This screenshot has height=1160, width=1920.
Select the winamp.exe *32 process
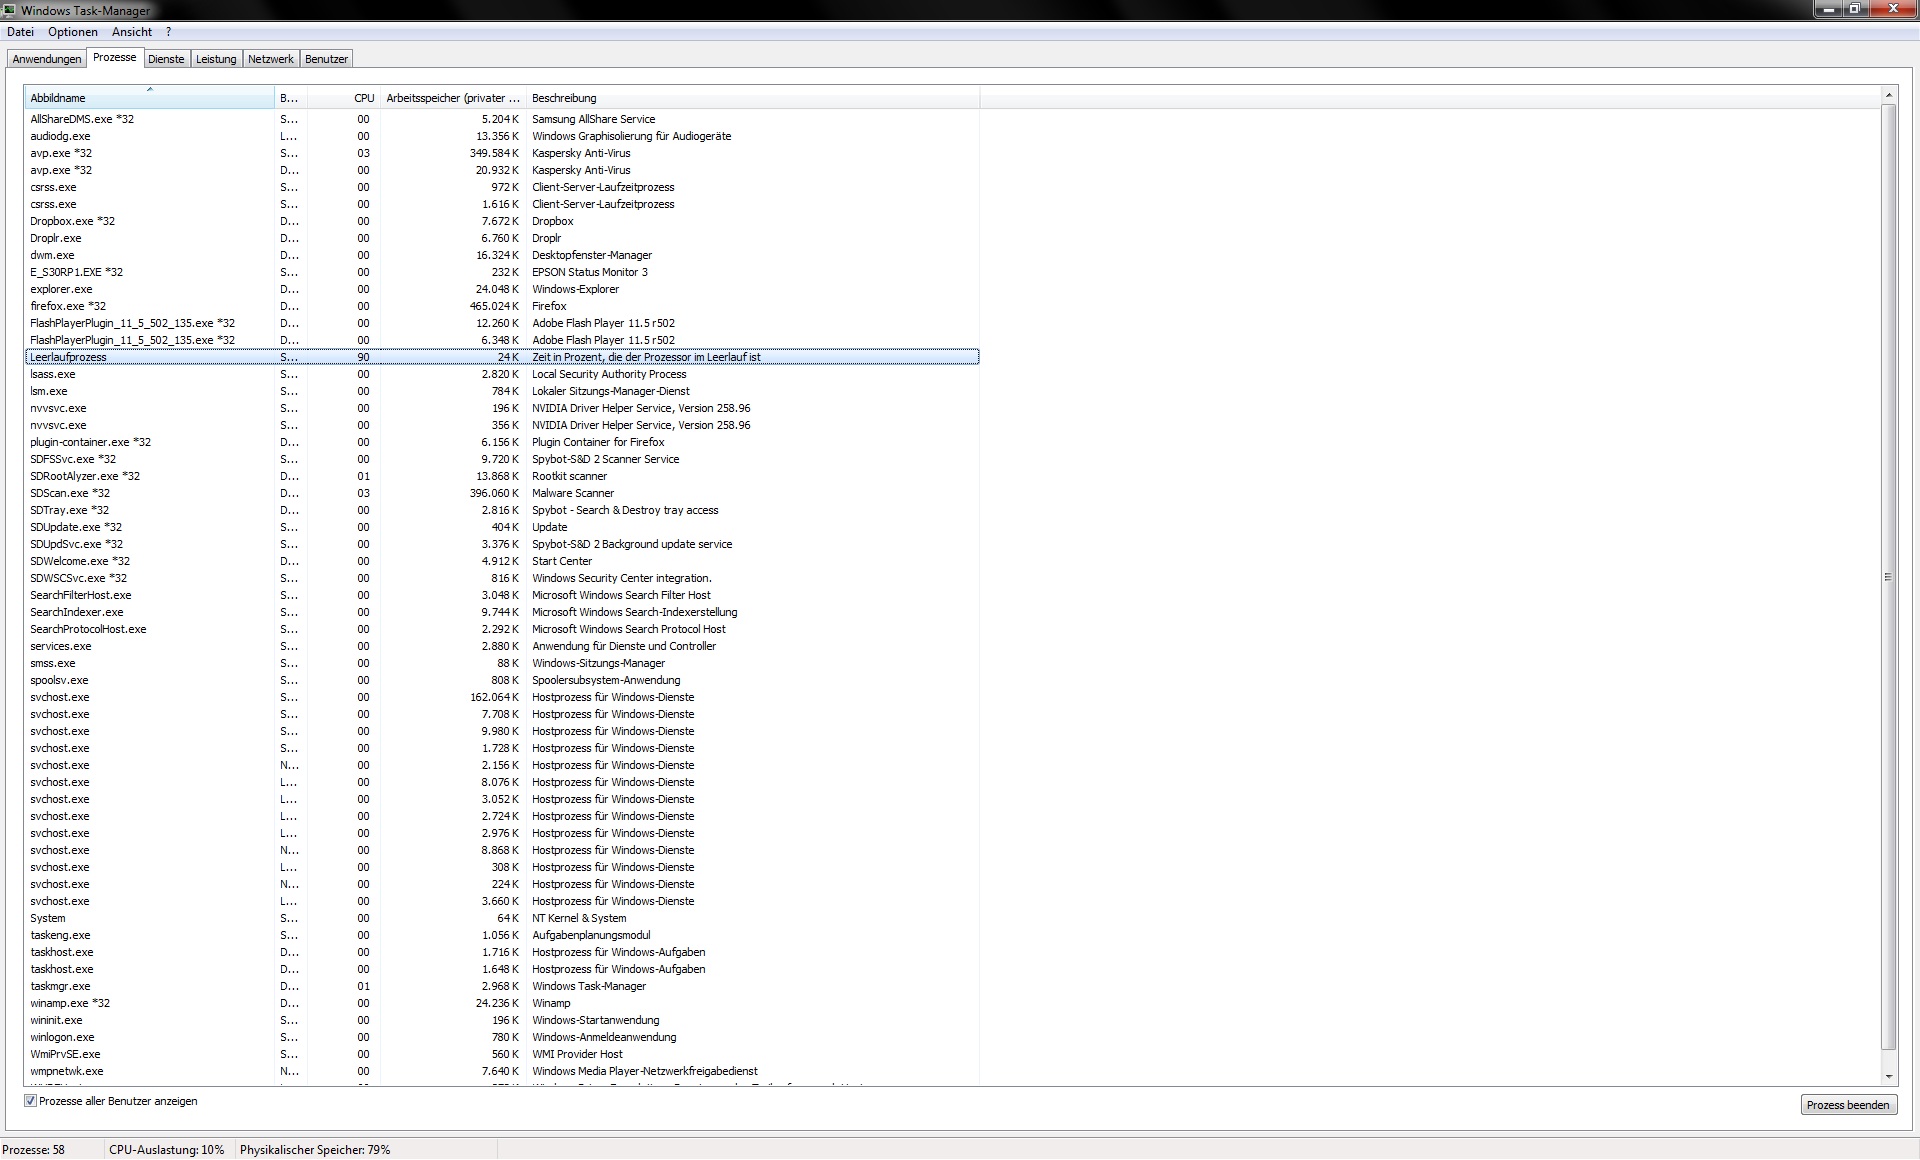(x=70, y=1003)
